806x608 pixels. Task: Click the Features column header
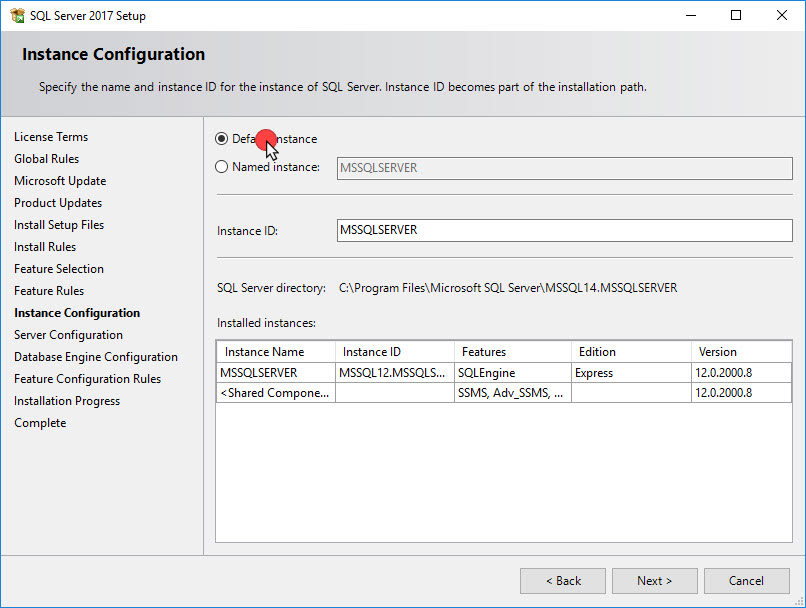pyautogui.click(x=512, y=352)
